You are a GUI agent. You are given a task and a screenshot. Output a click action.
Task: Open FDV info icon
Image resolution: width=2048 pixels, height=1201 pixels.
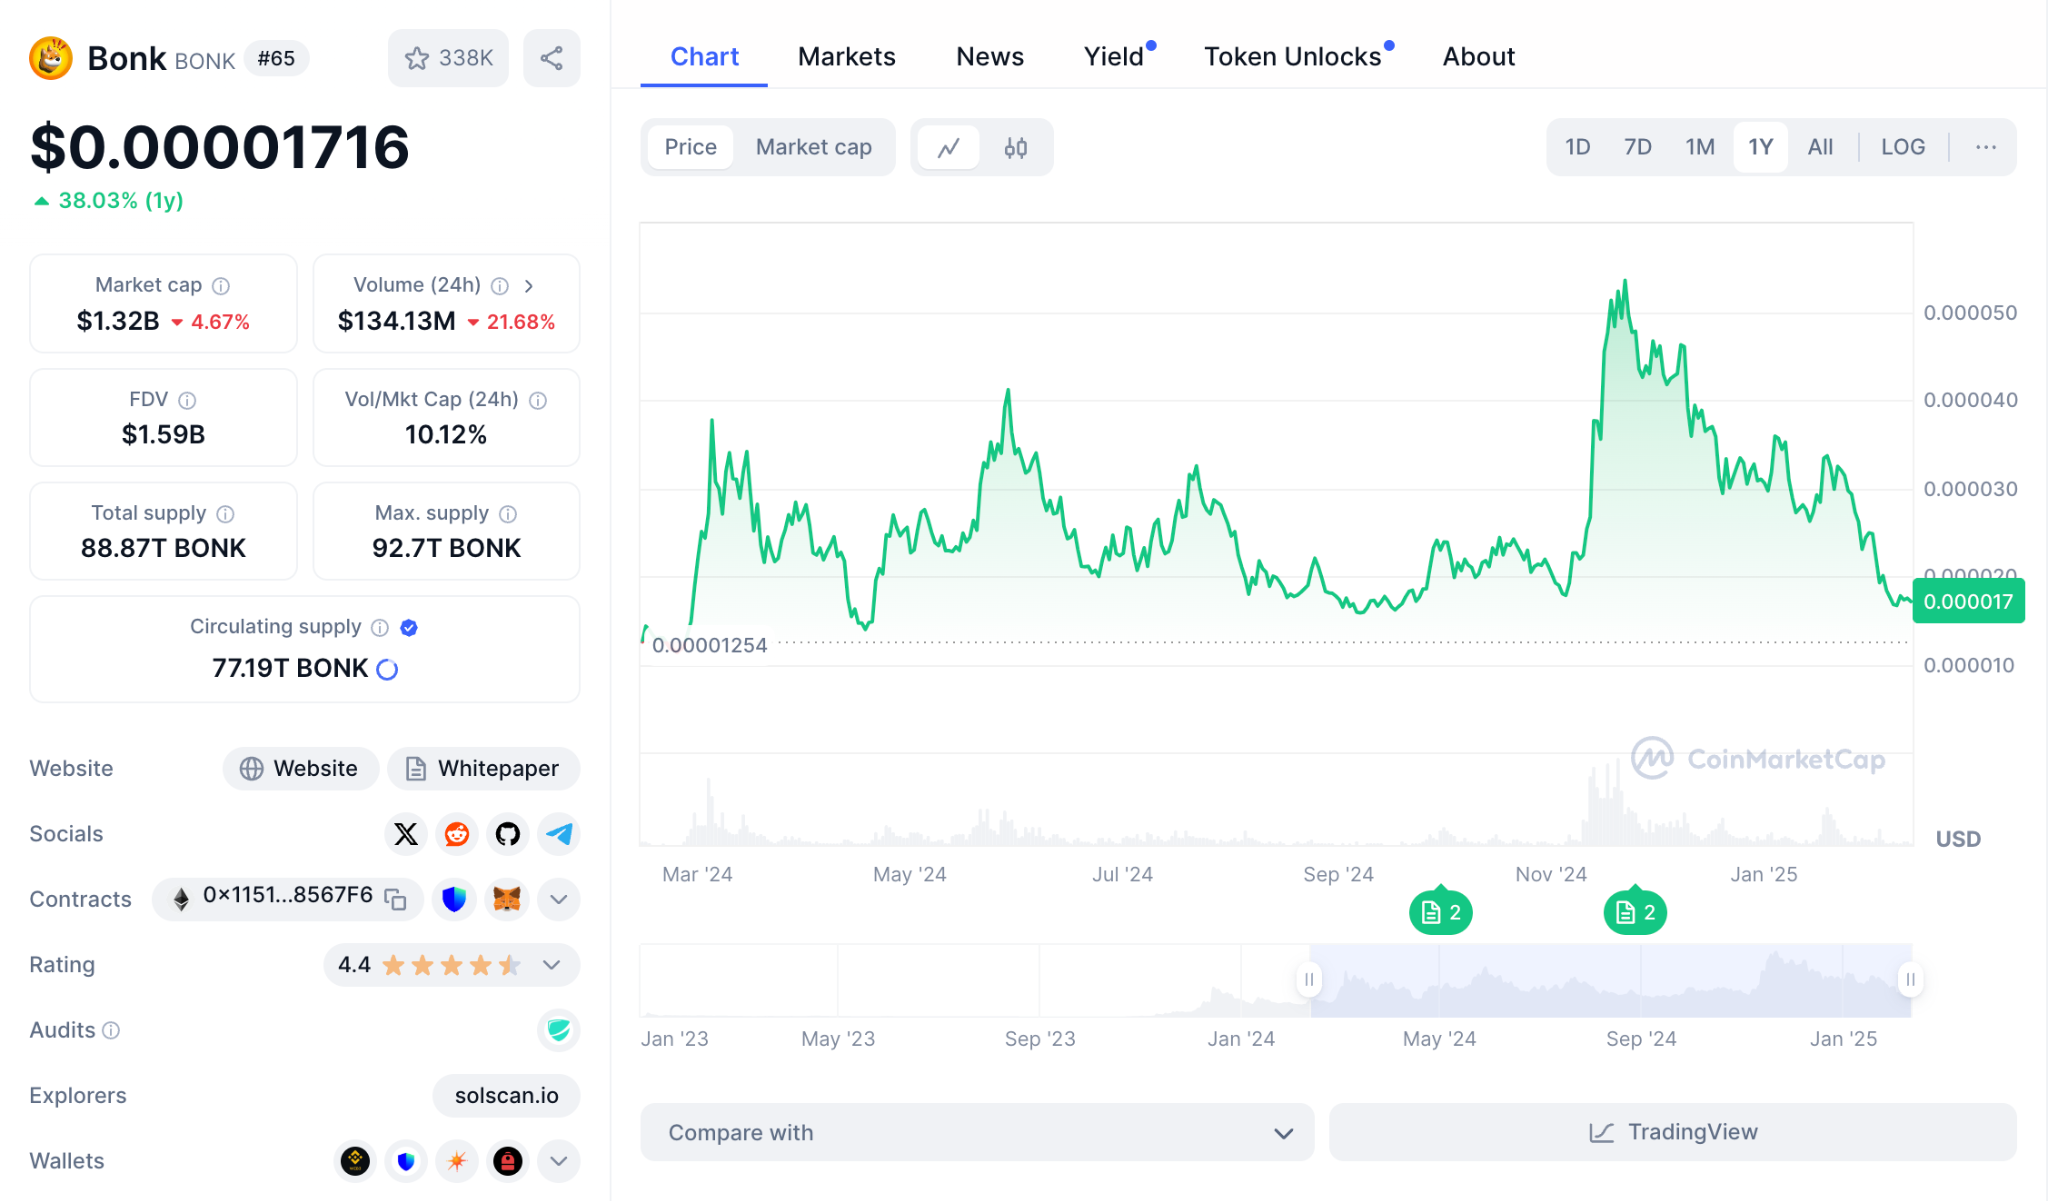coord(187,400)
